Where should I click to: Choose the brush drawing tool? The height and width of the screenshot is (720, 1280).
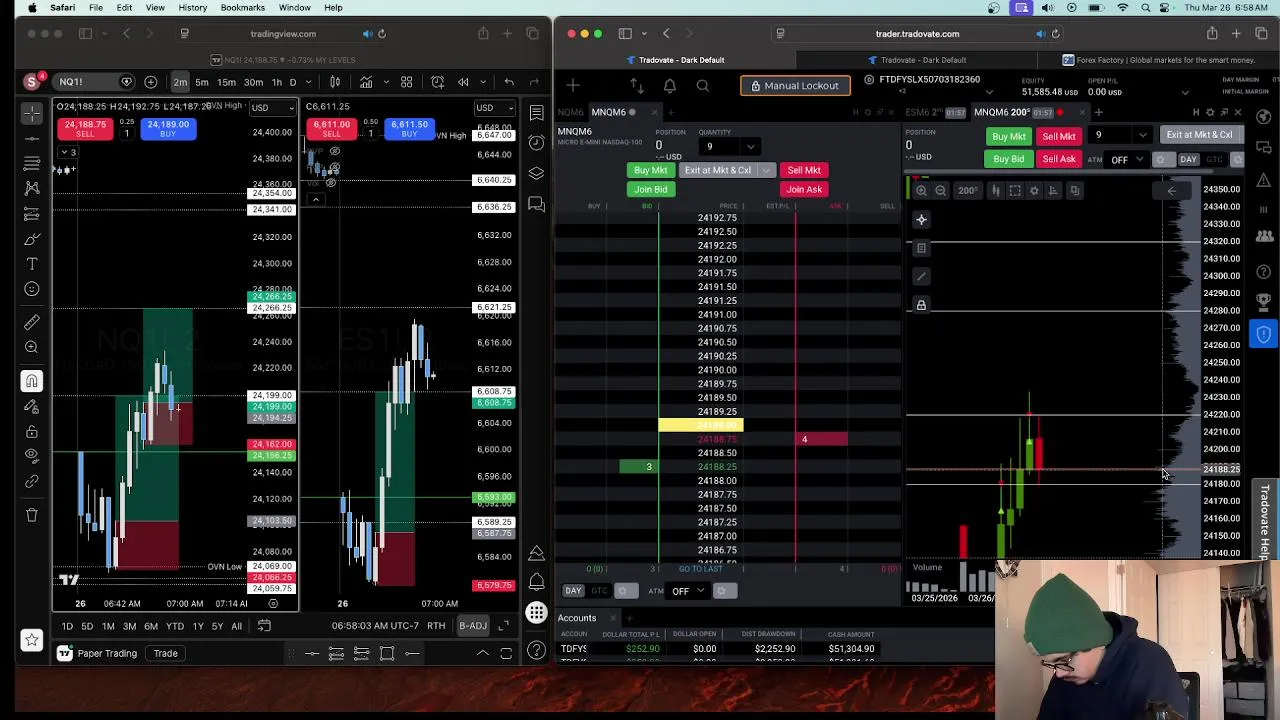tap(32, 239)
